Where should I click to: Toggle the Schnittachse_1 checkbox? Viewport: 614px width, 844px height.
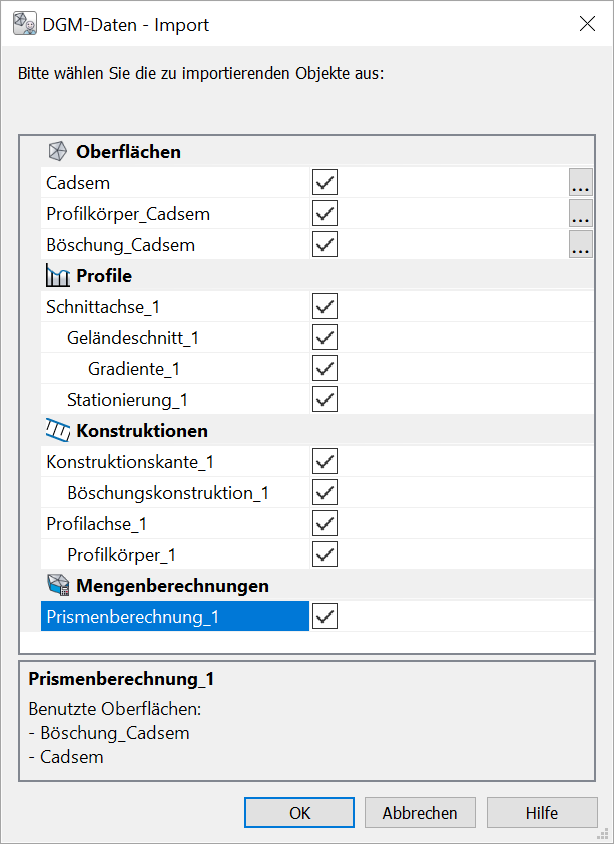pyautogui.click(x=325, y=307)
